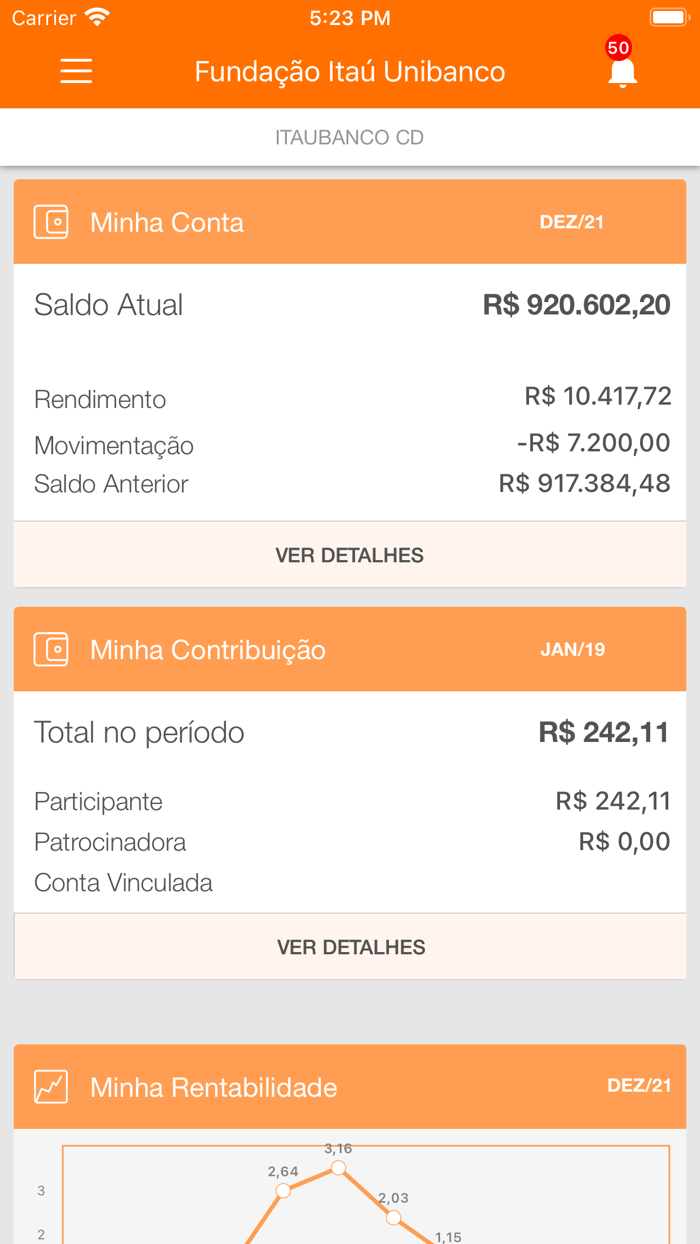This screenshot has height=1244, width=700.
Task: Select the chart icon on Minha Rentabilidade
Action: [x=51, y=1087]
